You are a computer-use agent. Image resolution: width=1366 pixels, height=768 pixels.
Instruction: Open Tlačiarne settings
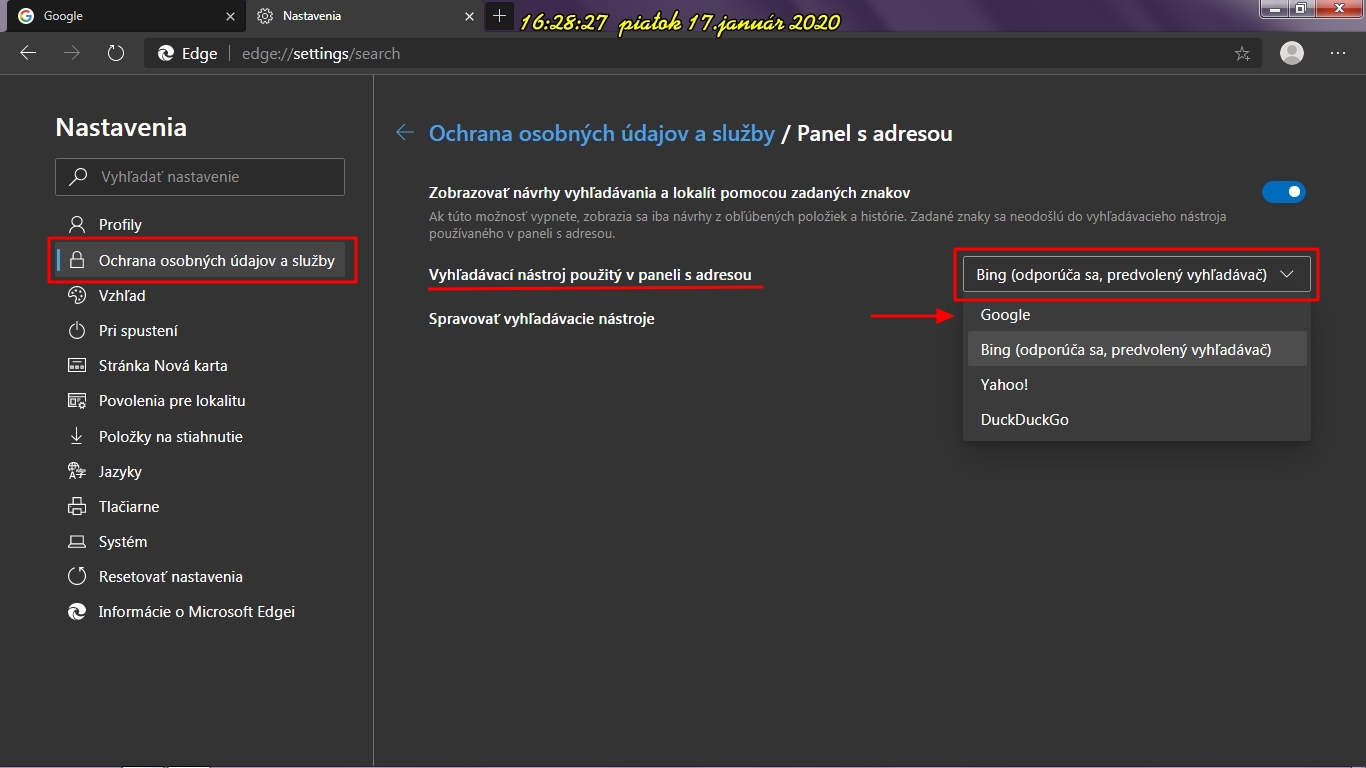[x=200, y=506]
